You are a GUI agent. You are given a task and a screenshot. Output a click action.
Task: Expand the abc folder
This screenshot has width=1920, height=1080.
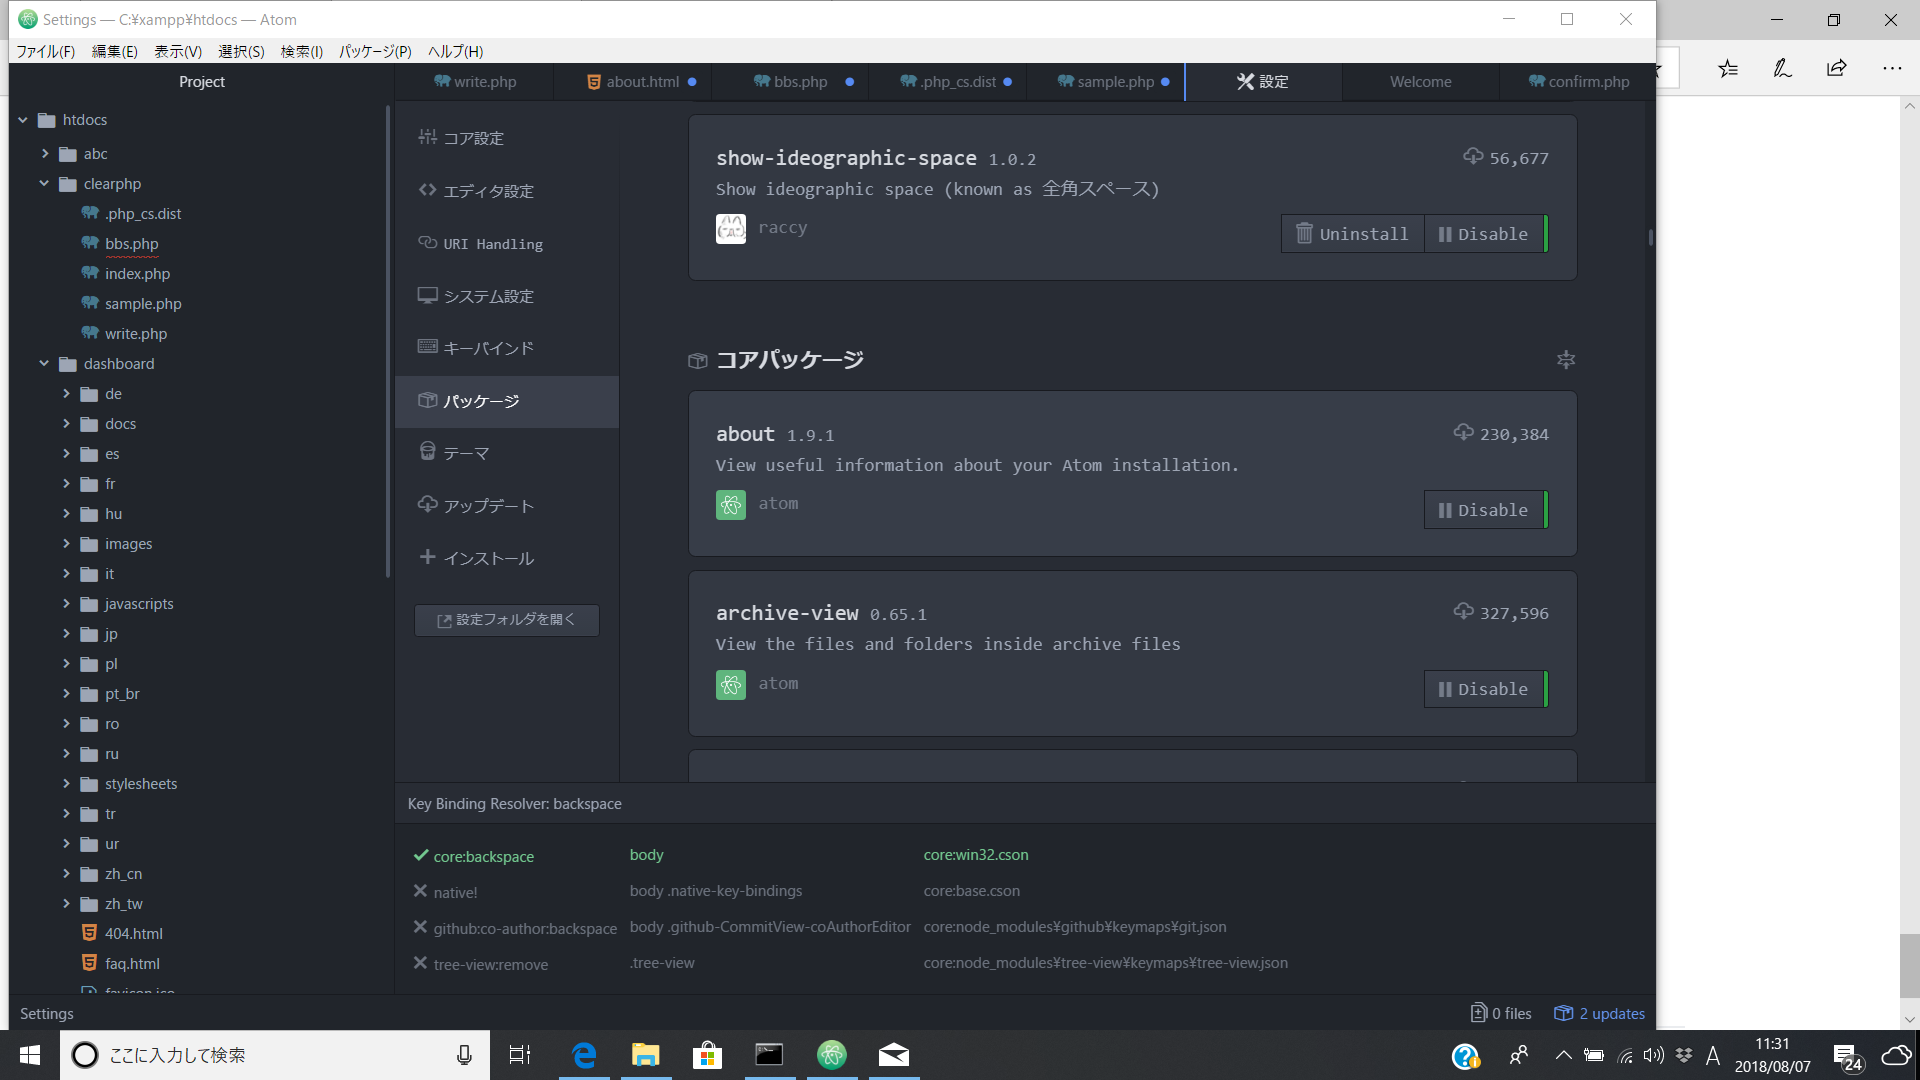coord(45,154)
